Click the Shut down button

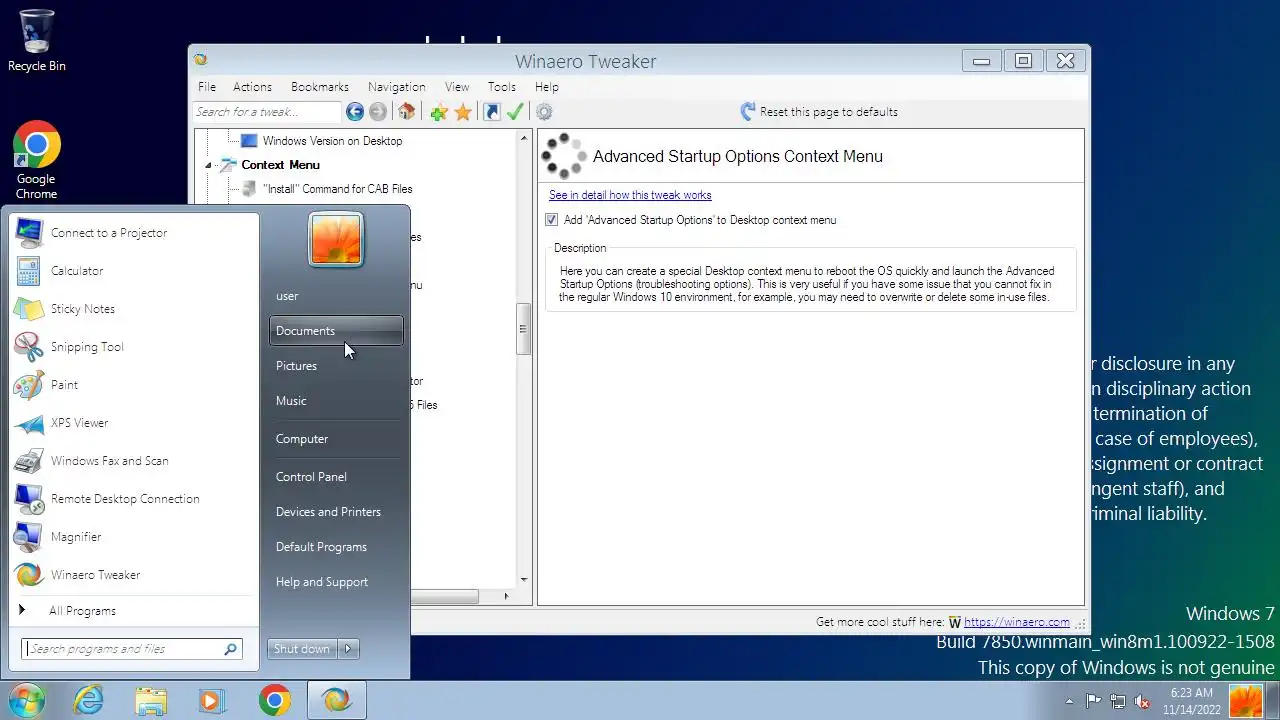point(302,649)
